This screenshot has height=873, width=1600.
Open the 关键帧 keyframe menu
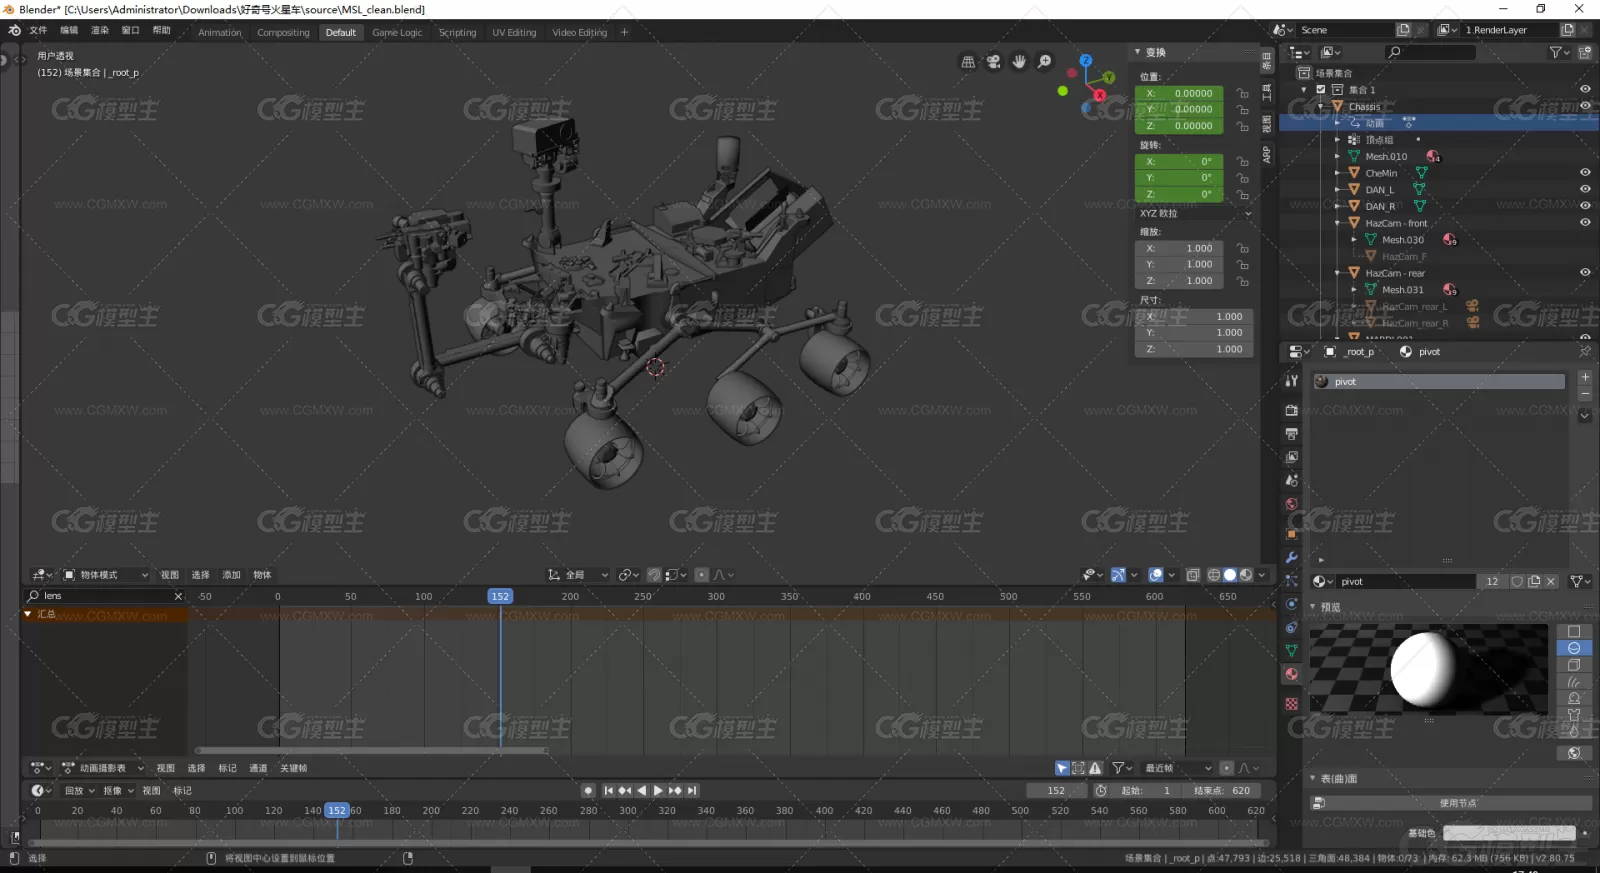293,768
